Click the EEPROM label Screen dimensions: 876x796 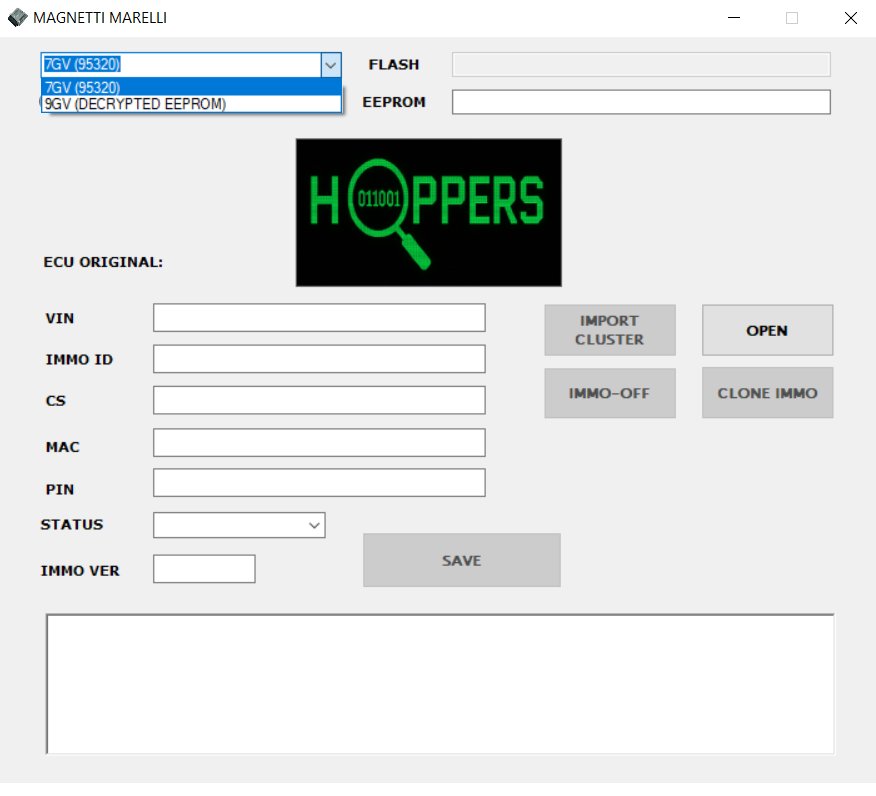tap(394, 102)
